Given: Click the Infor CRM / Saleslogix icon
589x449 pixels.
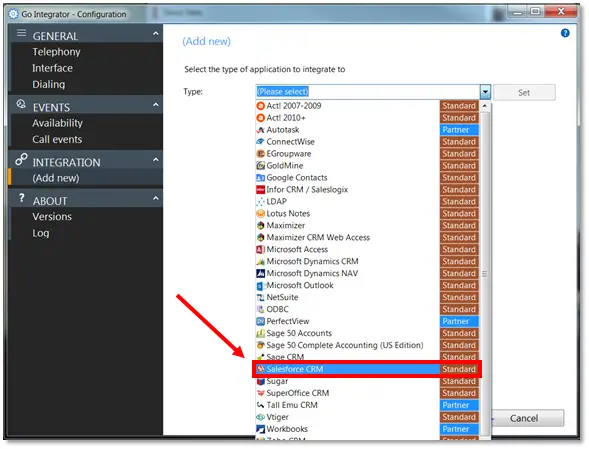Looking at the screenshot, I should click(260, 190).
